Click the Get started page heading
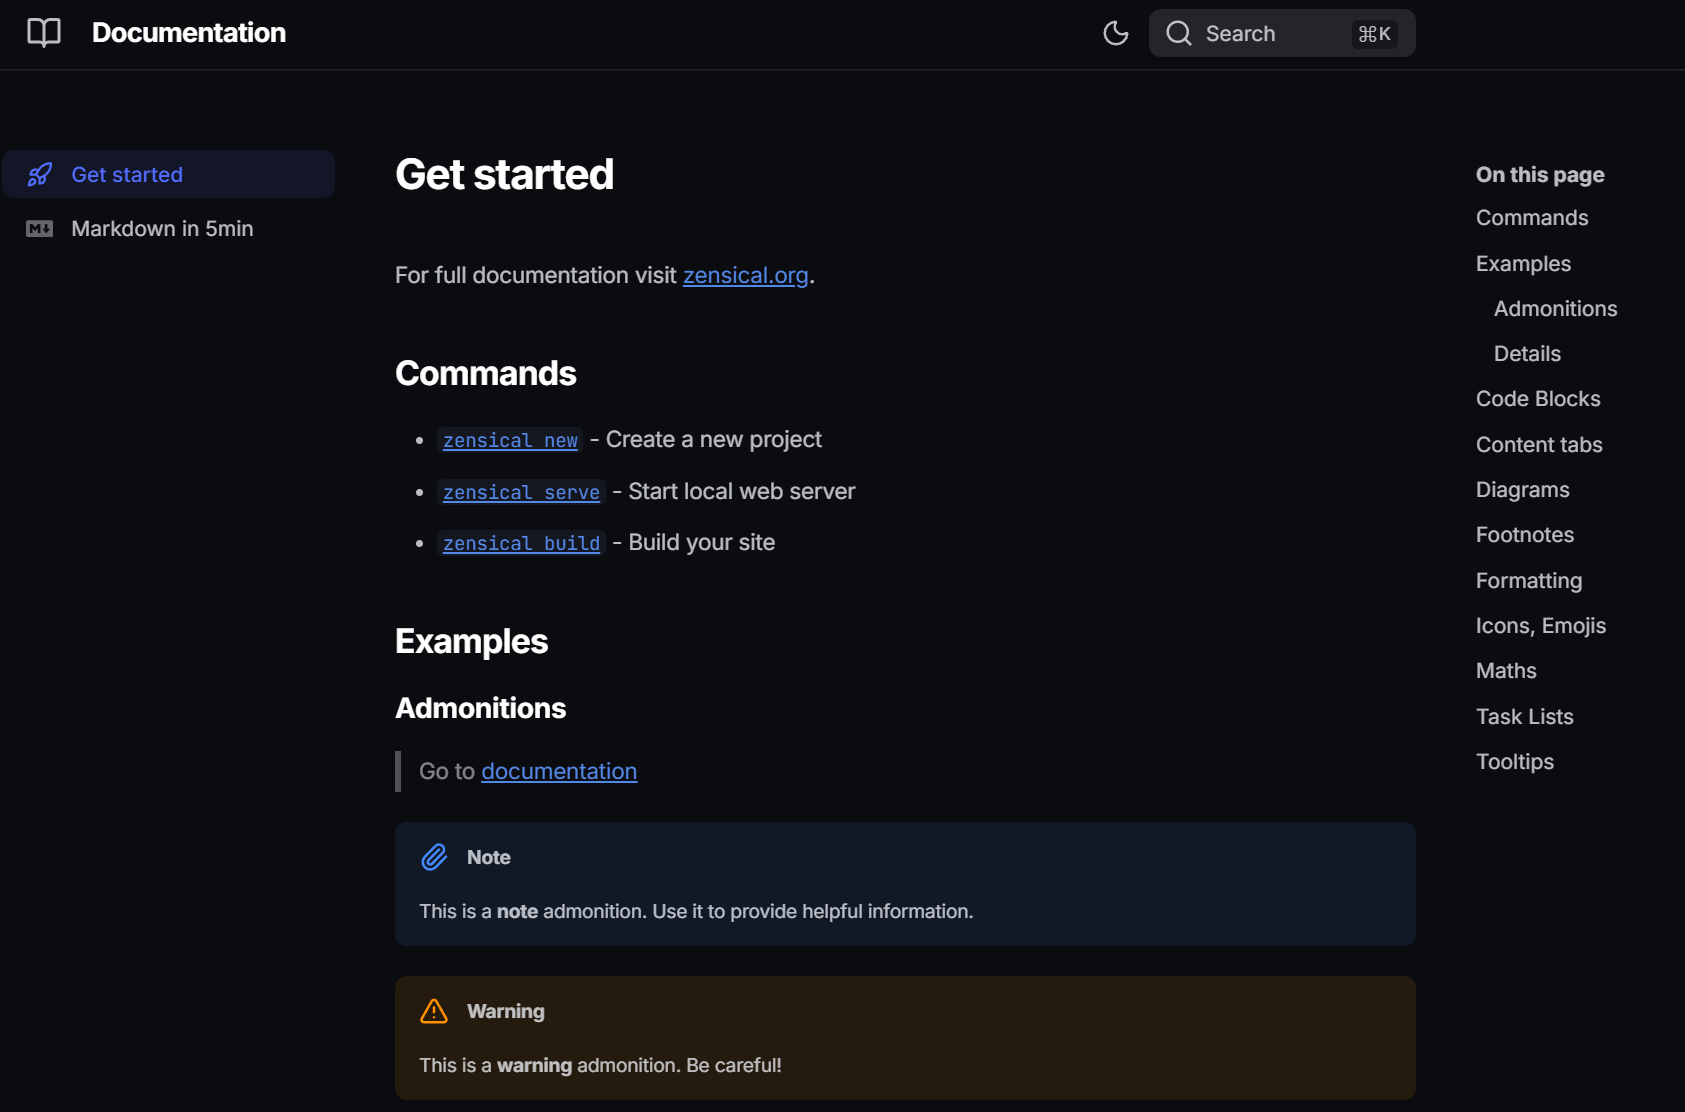1685x1112 pixels. (504, 175)
